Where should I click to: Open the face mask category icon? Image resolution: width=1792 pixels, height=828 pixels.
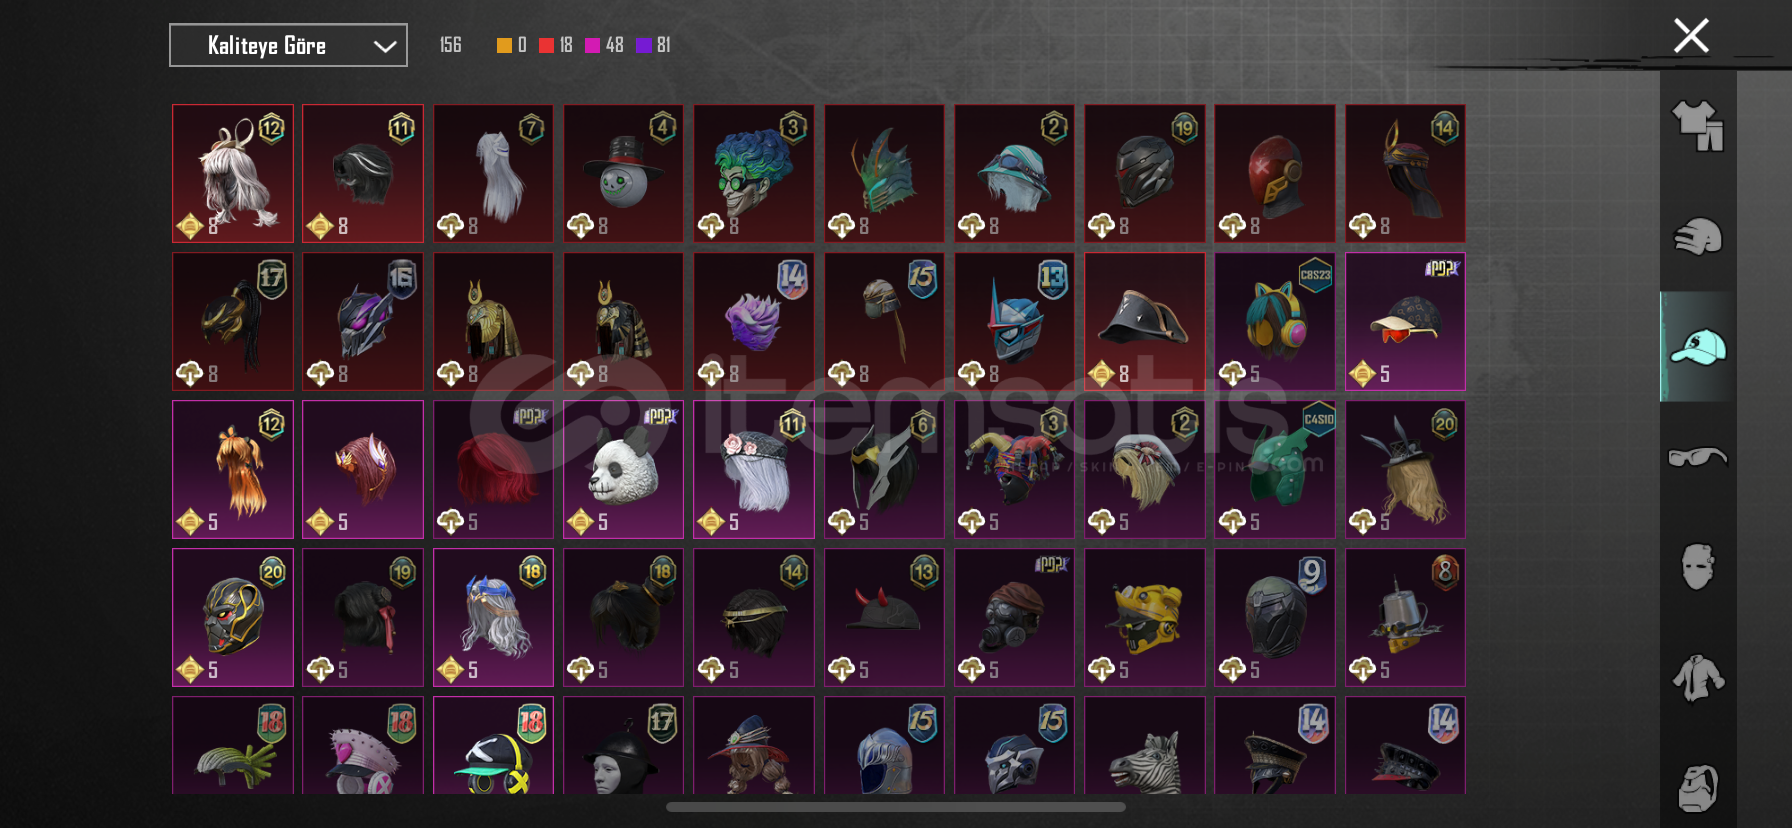click(1698, 567)
